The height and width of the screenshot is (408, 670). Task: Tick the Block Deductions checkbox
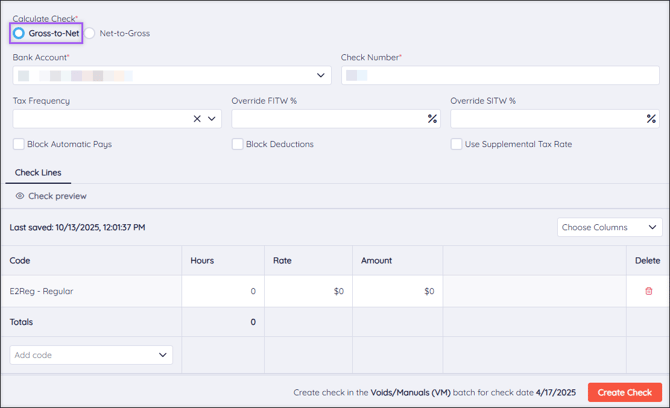(237, 144)
